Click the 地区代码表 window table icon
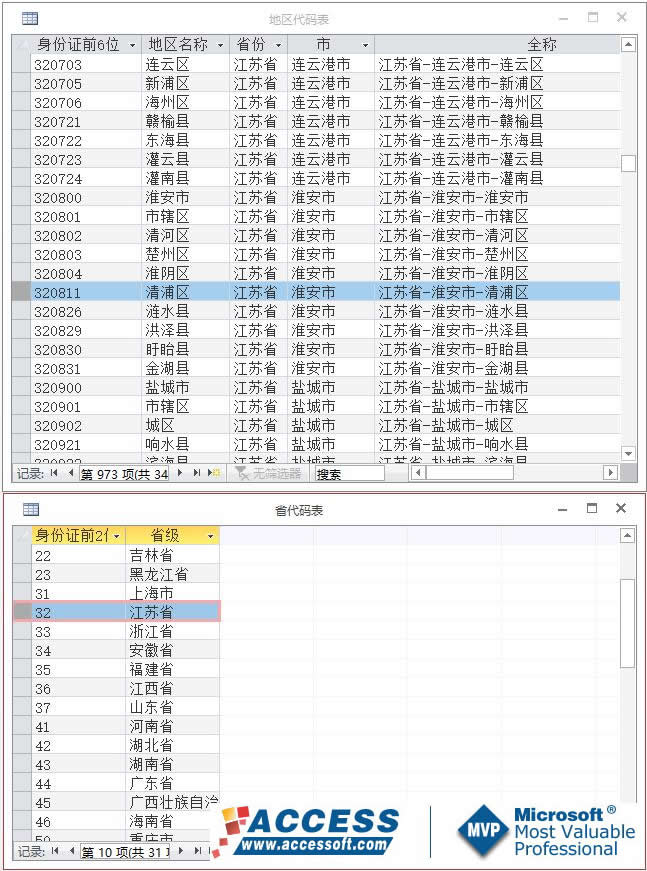The height and width of the screenshot is (871, 647). tap(30, 18)
